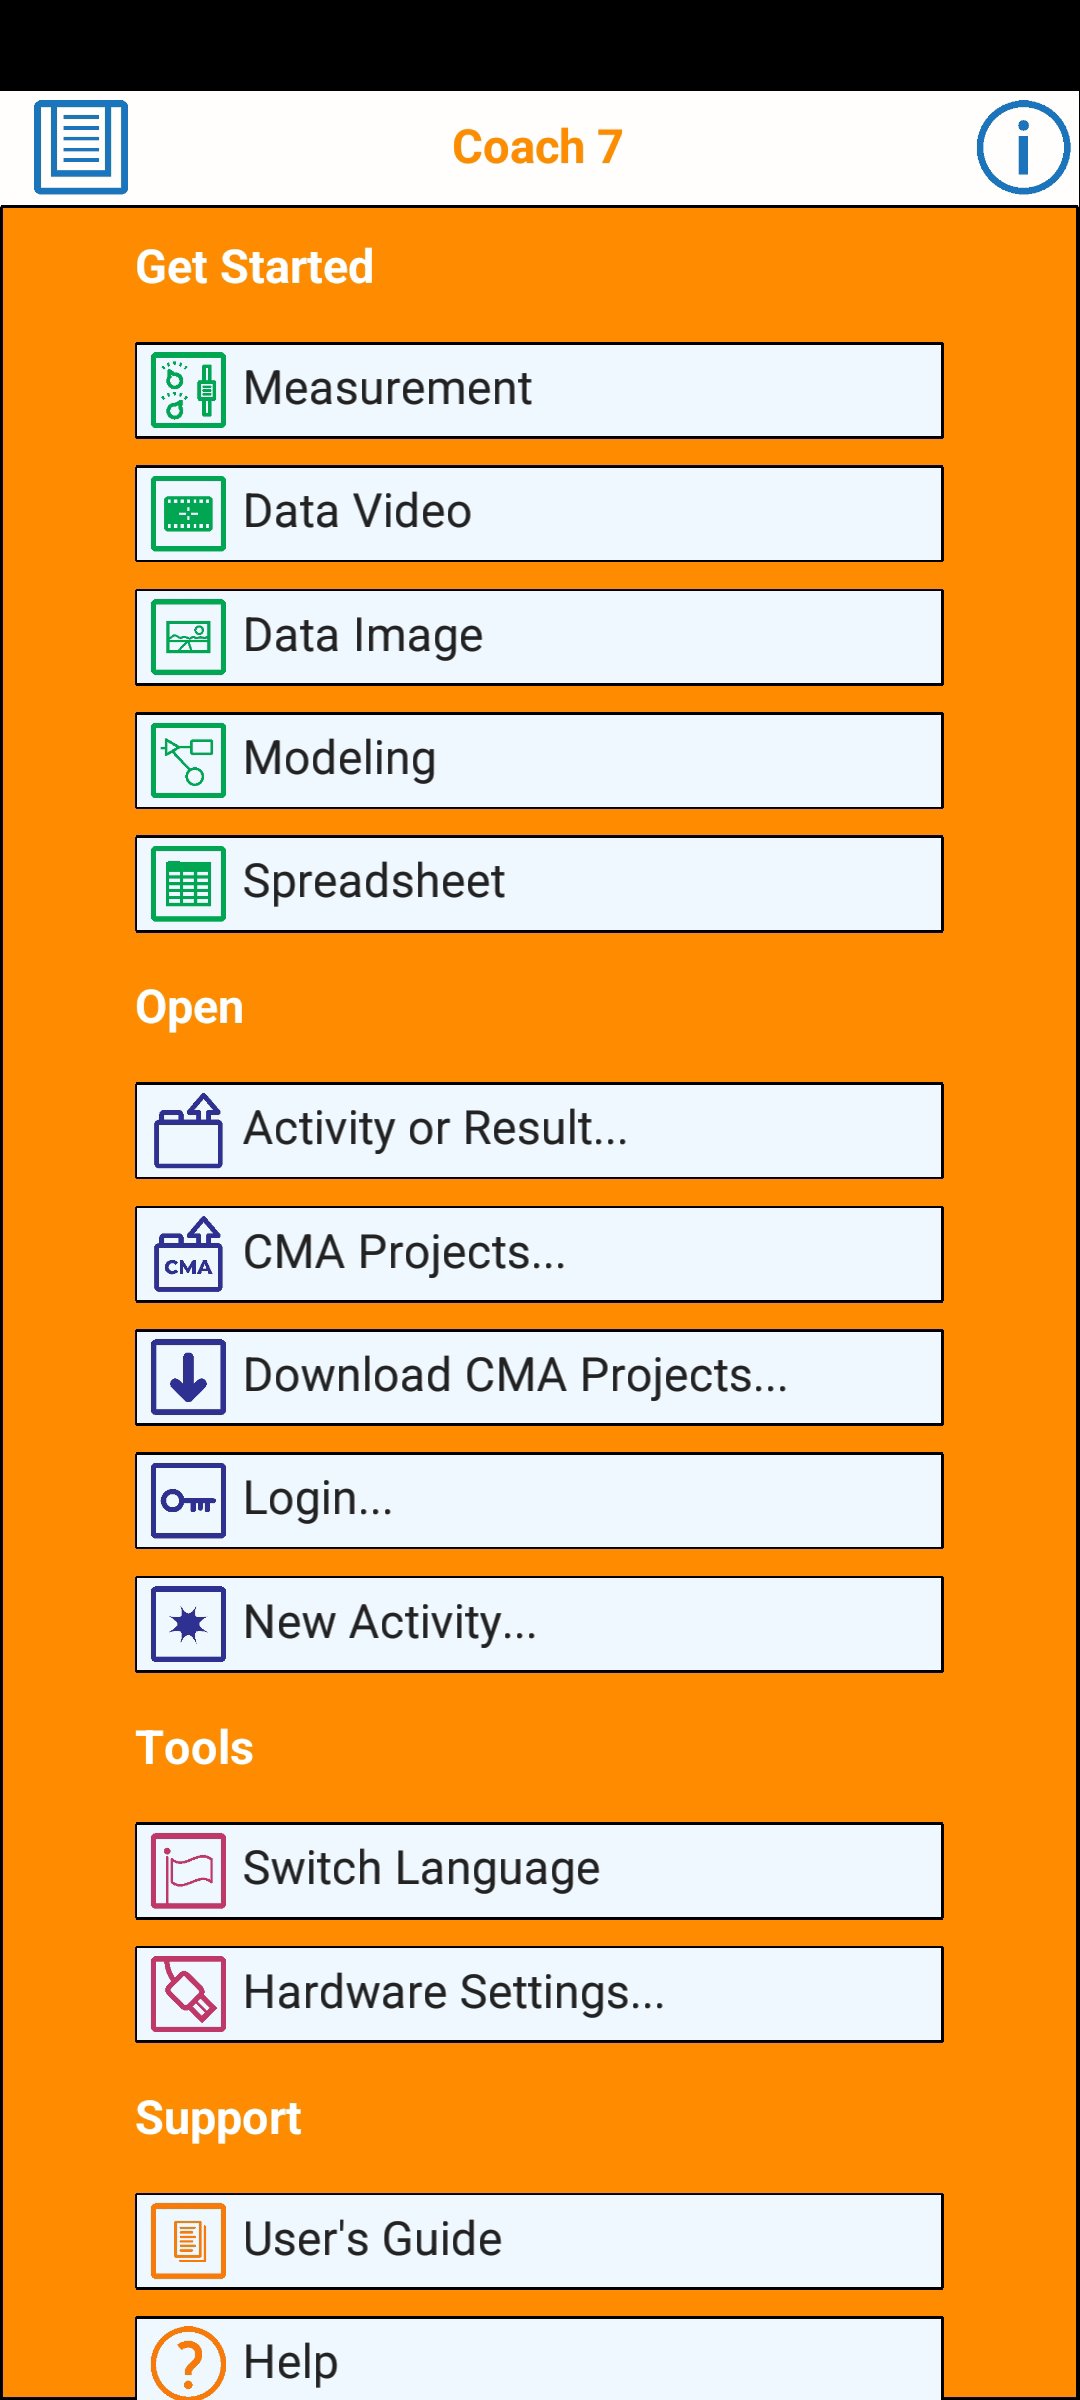This screenshot has width=1080, height=2400.
Task: Click the Spreadsheet grid icon
Action: pyautogui.click(x=188, y=884)
